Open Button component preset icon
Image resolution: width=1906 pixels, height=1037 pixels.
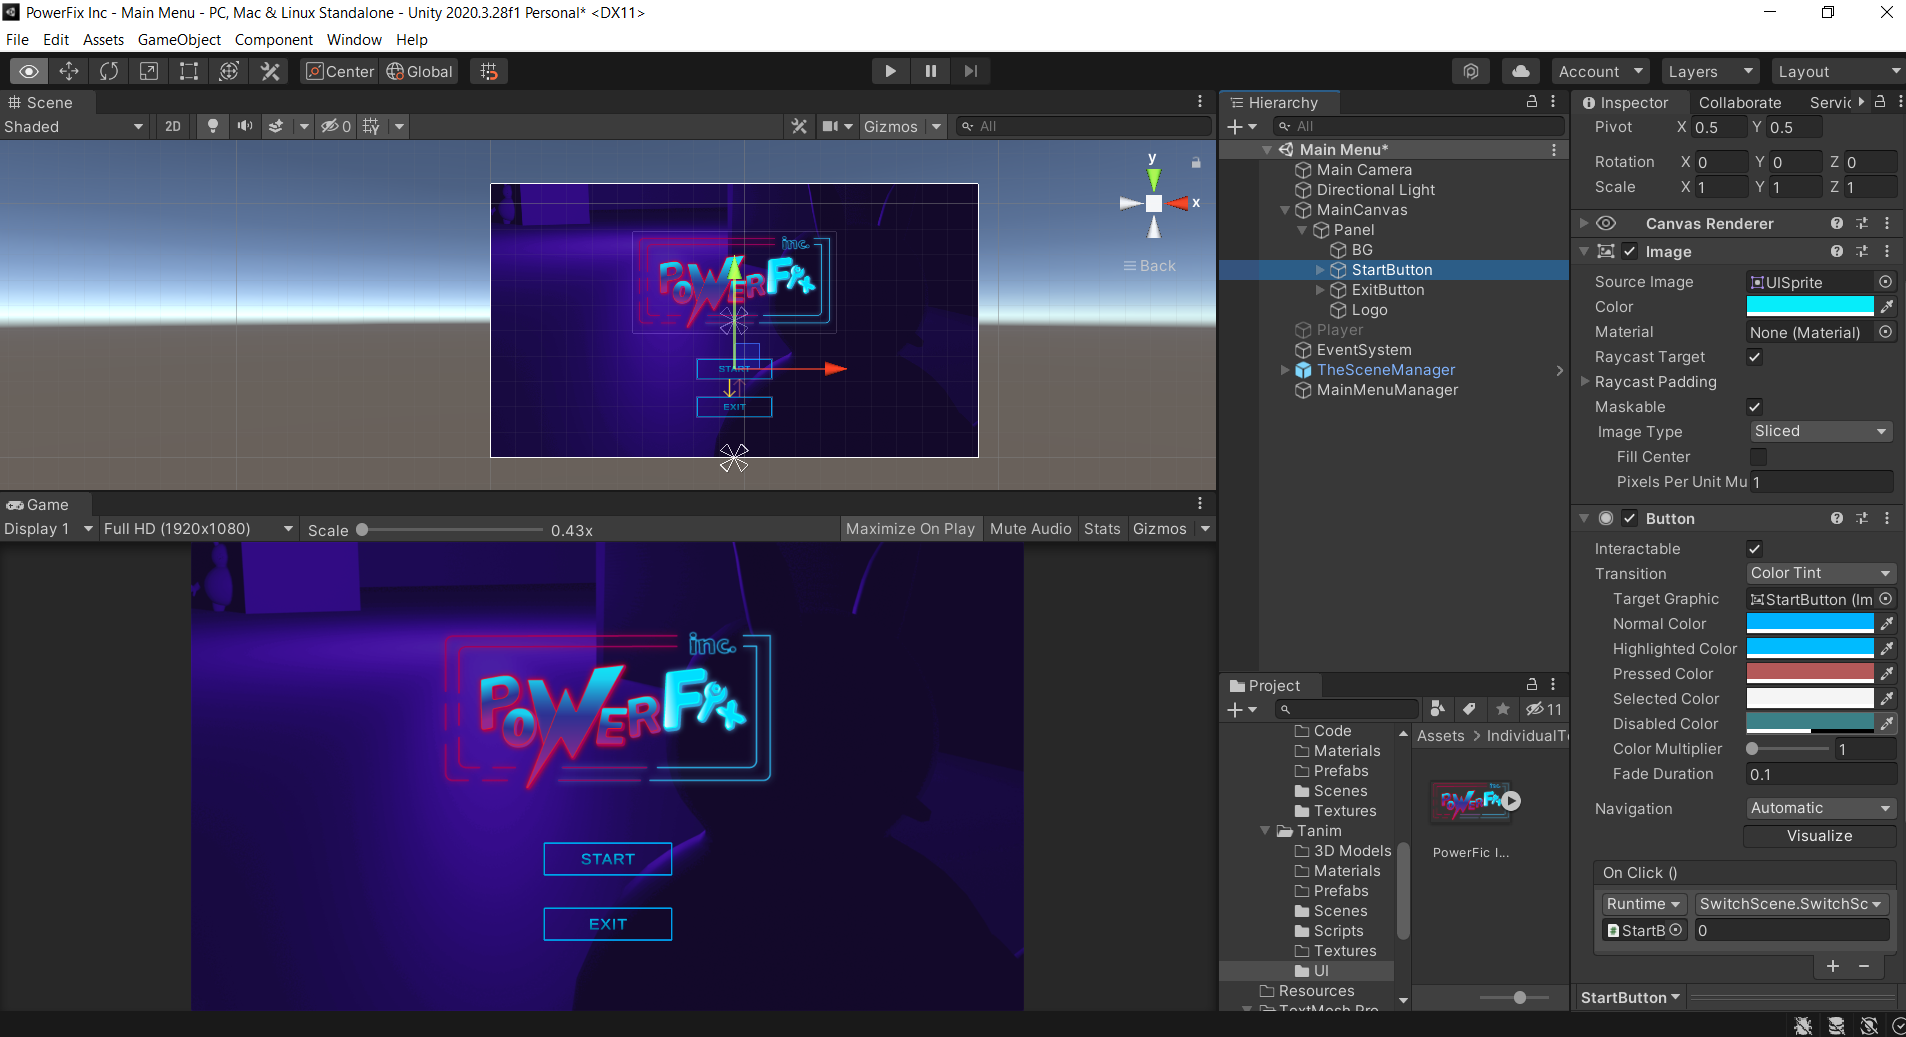(x=1862, y=519)
